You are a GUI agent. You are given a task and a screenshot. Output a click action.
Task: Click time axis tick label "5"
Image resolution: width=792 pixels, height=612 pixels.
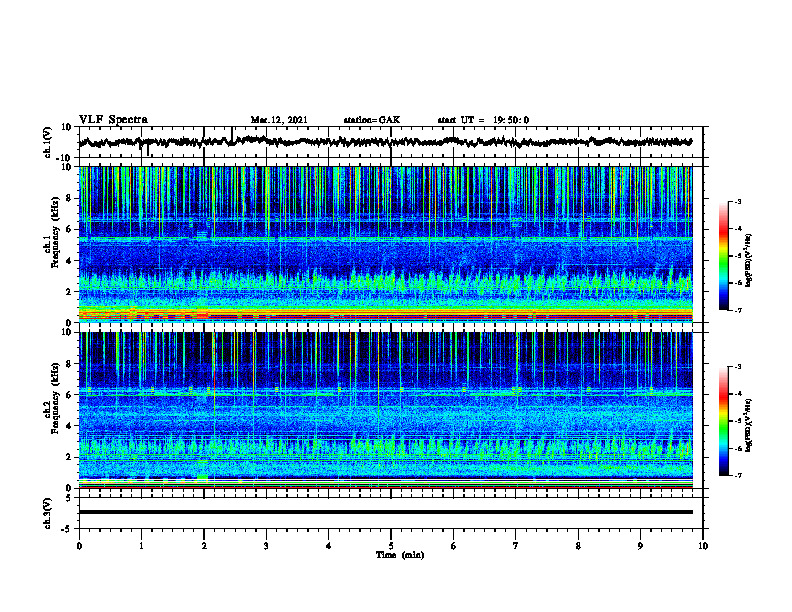[391, 546]
